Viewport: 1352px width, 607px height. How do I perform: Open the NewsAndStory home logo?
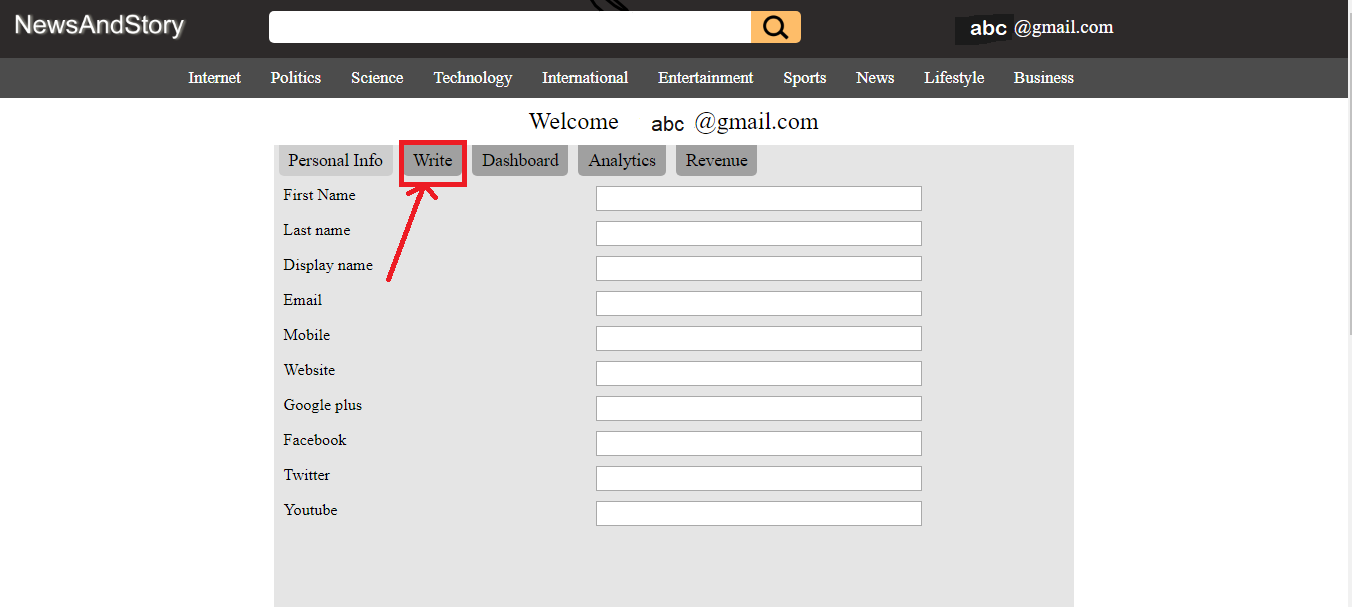[x=99, y=25]
